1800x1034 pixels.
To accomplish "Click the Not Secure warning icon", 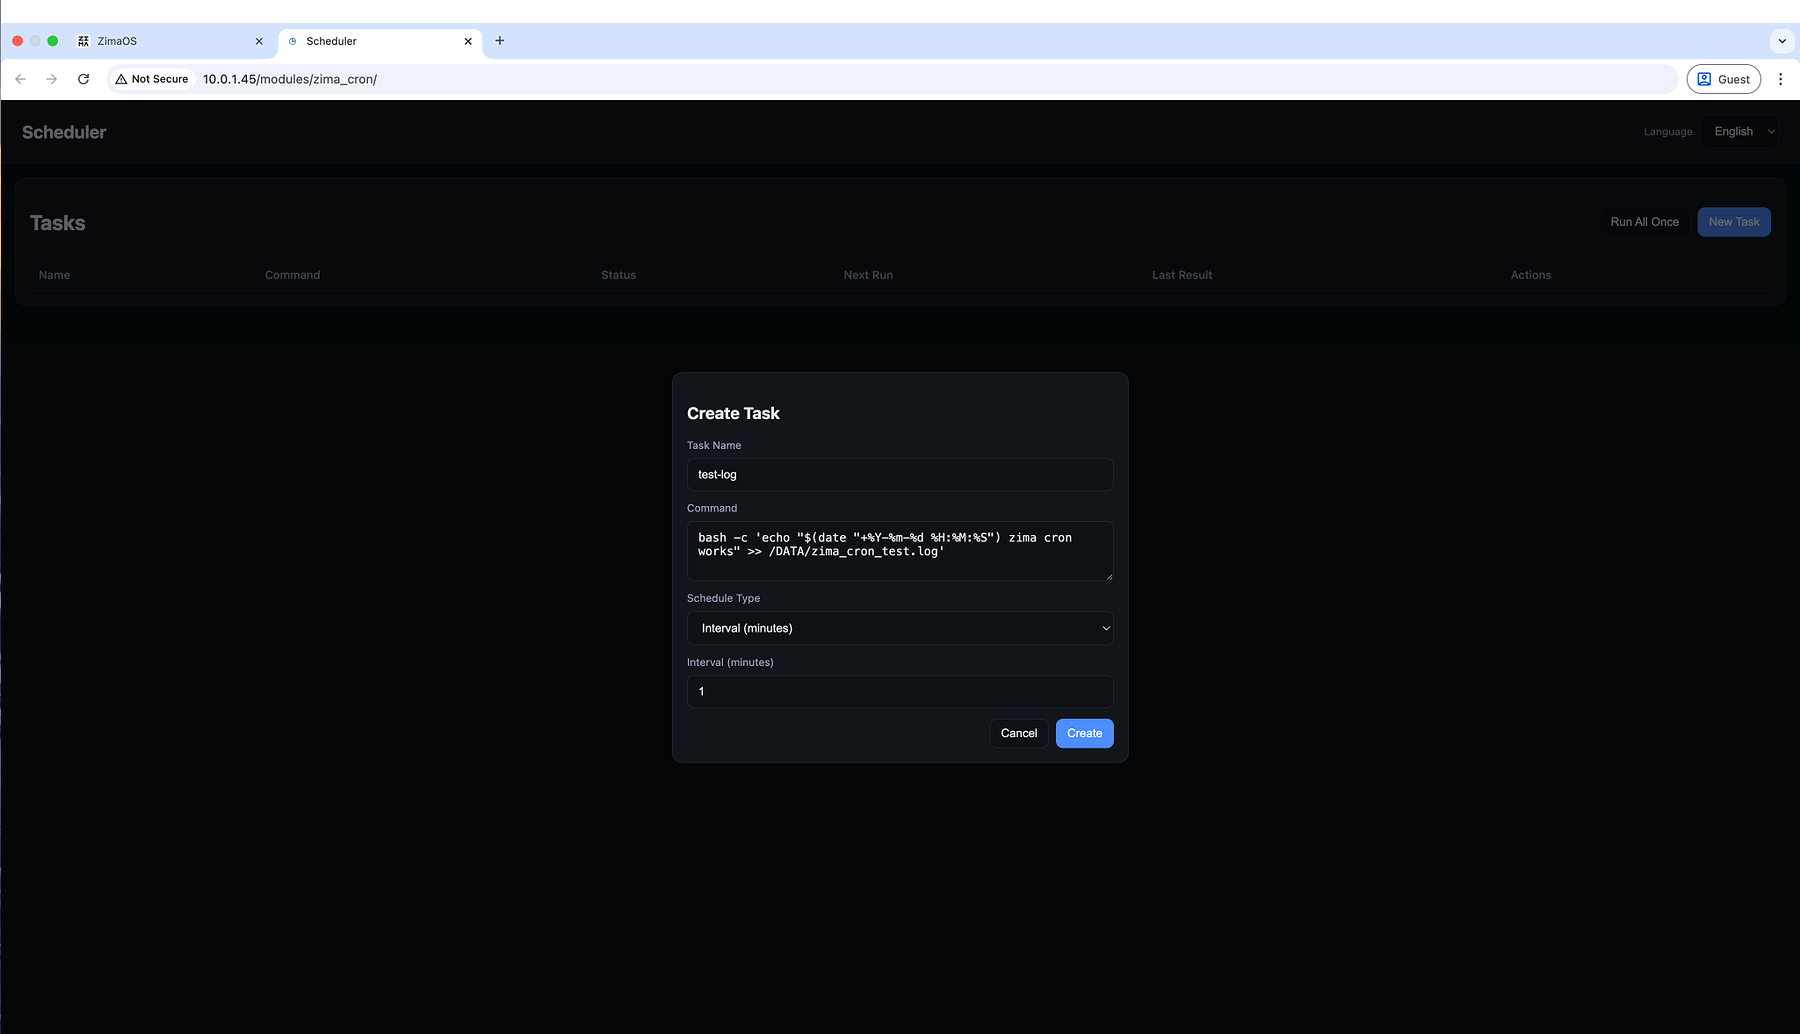I will (122, 79).
